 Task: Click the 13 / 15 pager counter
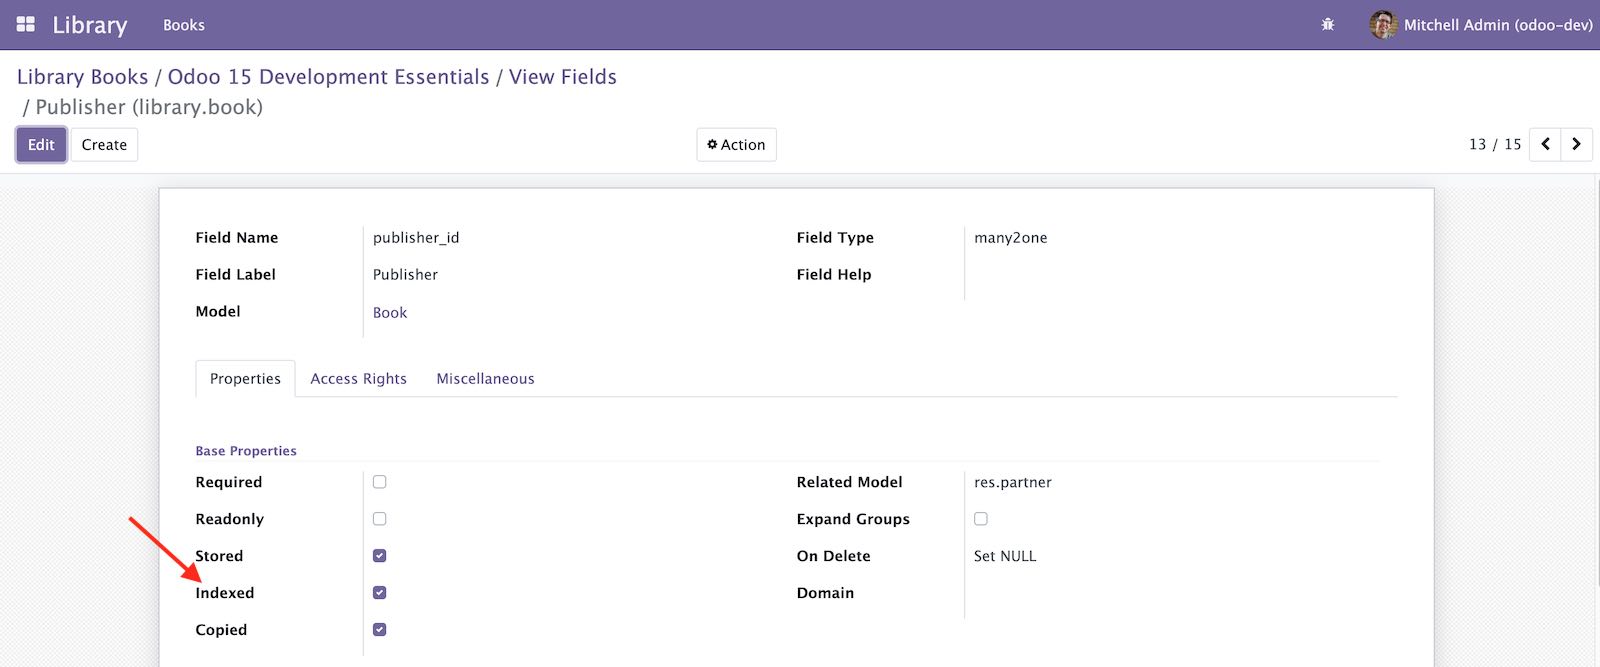click(x=1495, y=144)
